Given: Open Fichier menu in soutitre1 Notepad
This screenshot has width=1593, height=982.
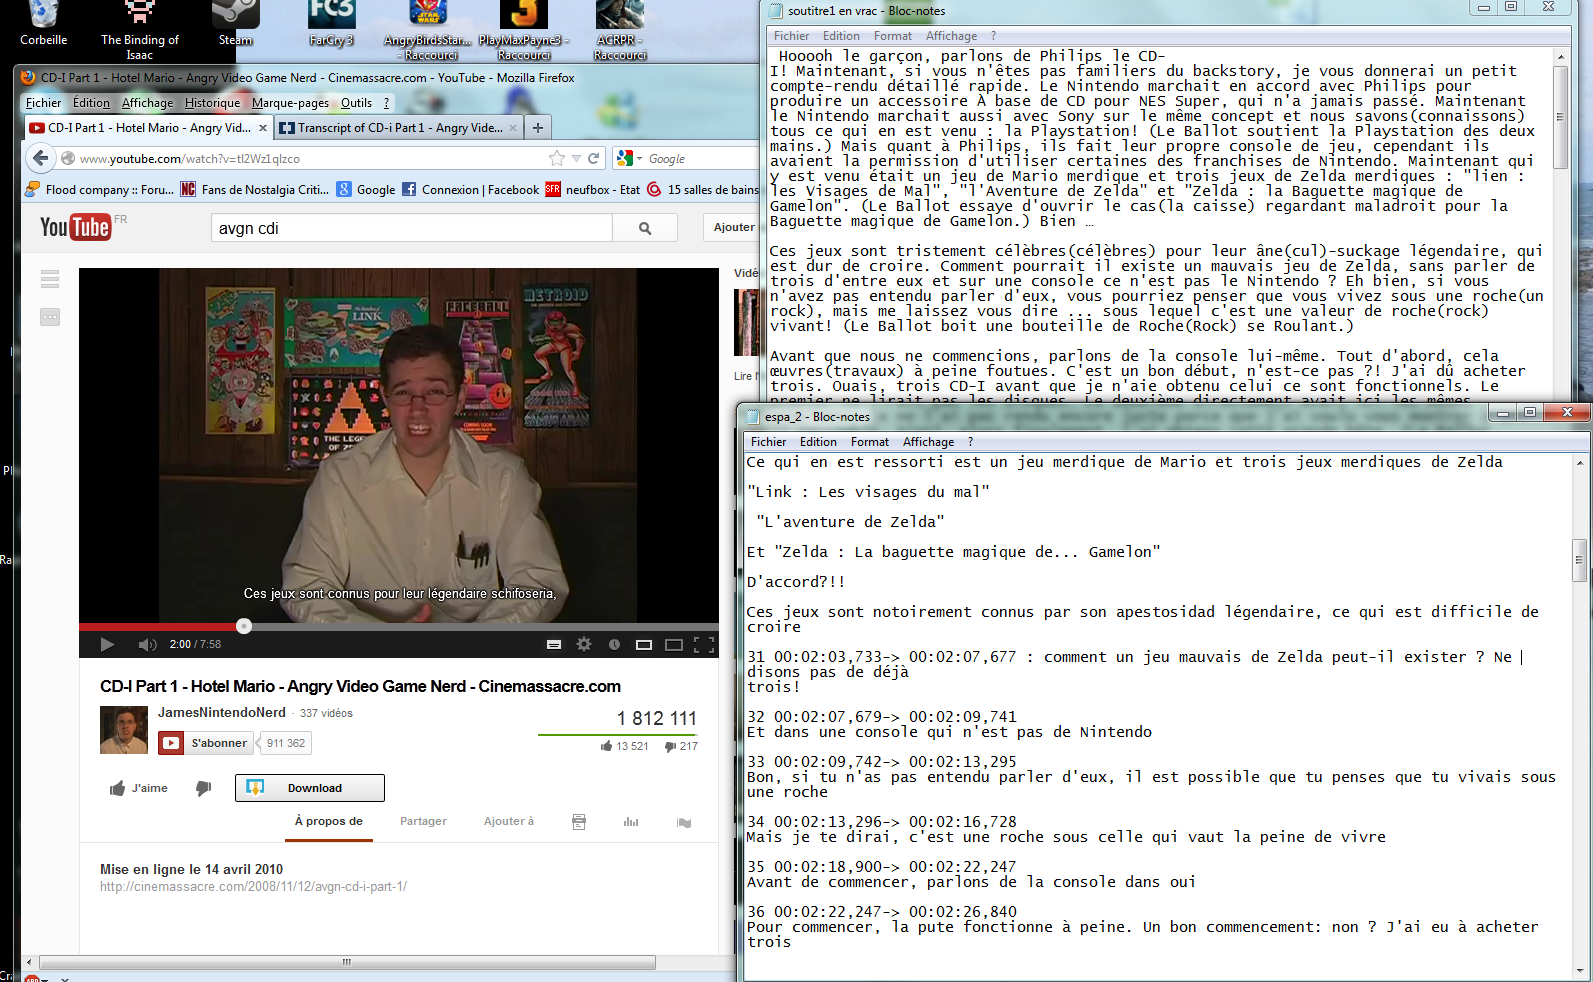Looking at the screenshot, I should (791, 36).
